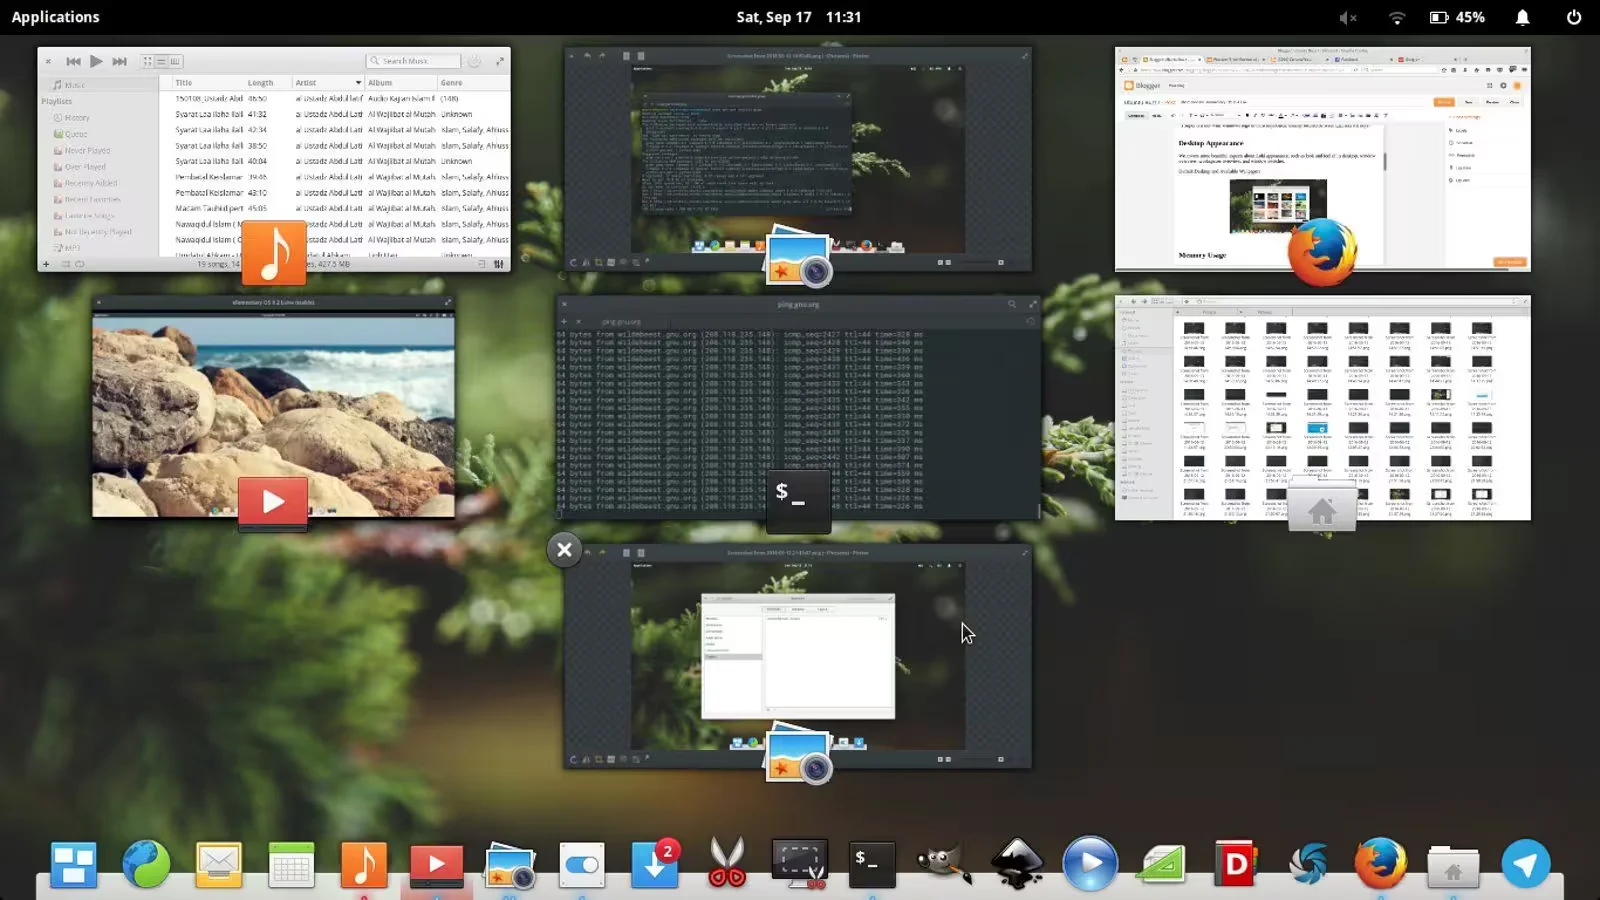This screenshot has width=1600, height=900.
Task: Toggle notifications using the bell indicator
Action: click(x=1522, y=17)
